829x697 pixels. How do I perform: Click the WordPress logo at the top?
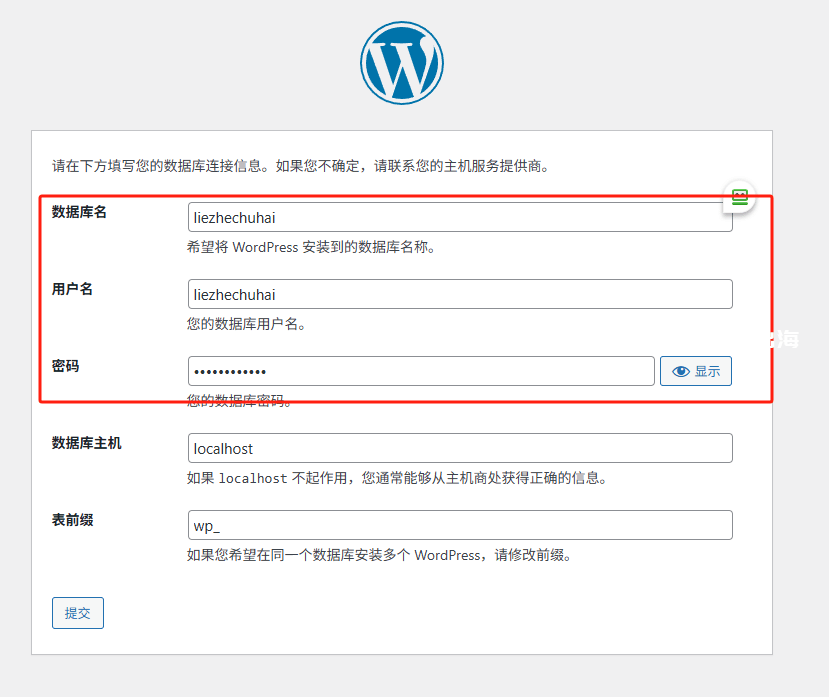pos(401,63)
